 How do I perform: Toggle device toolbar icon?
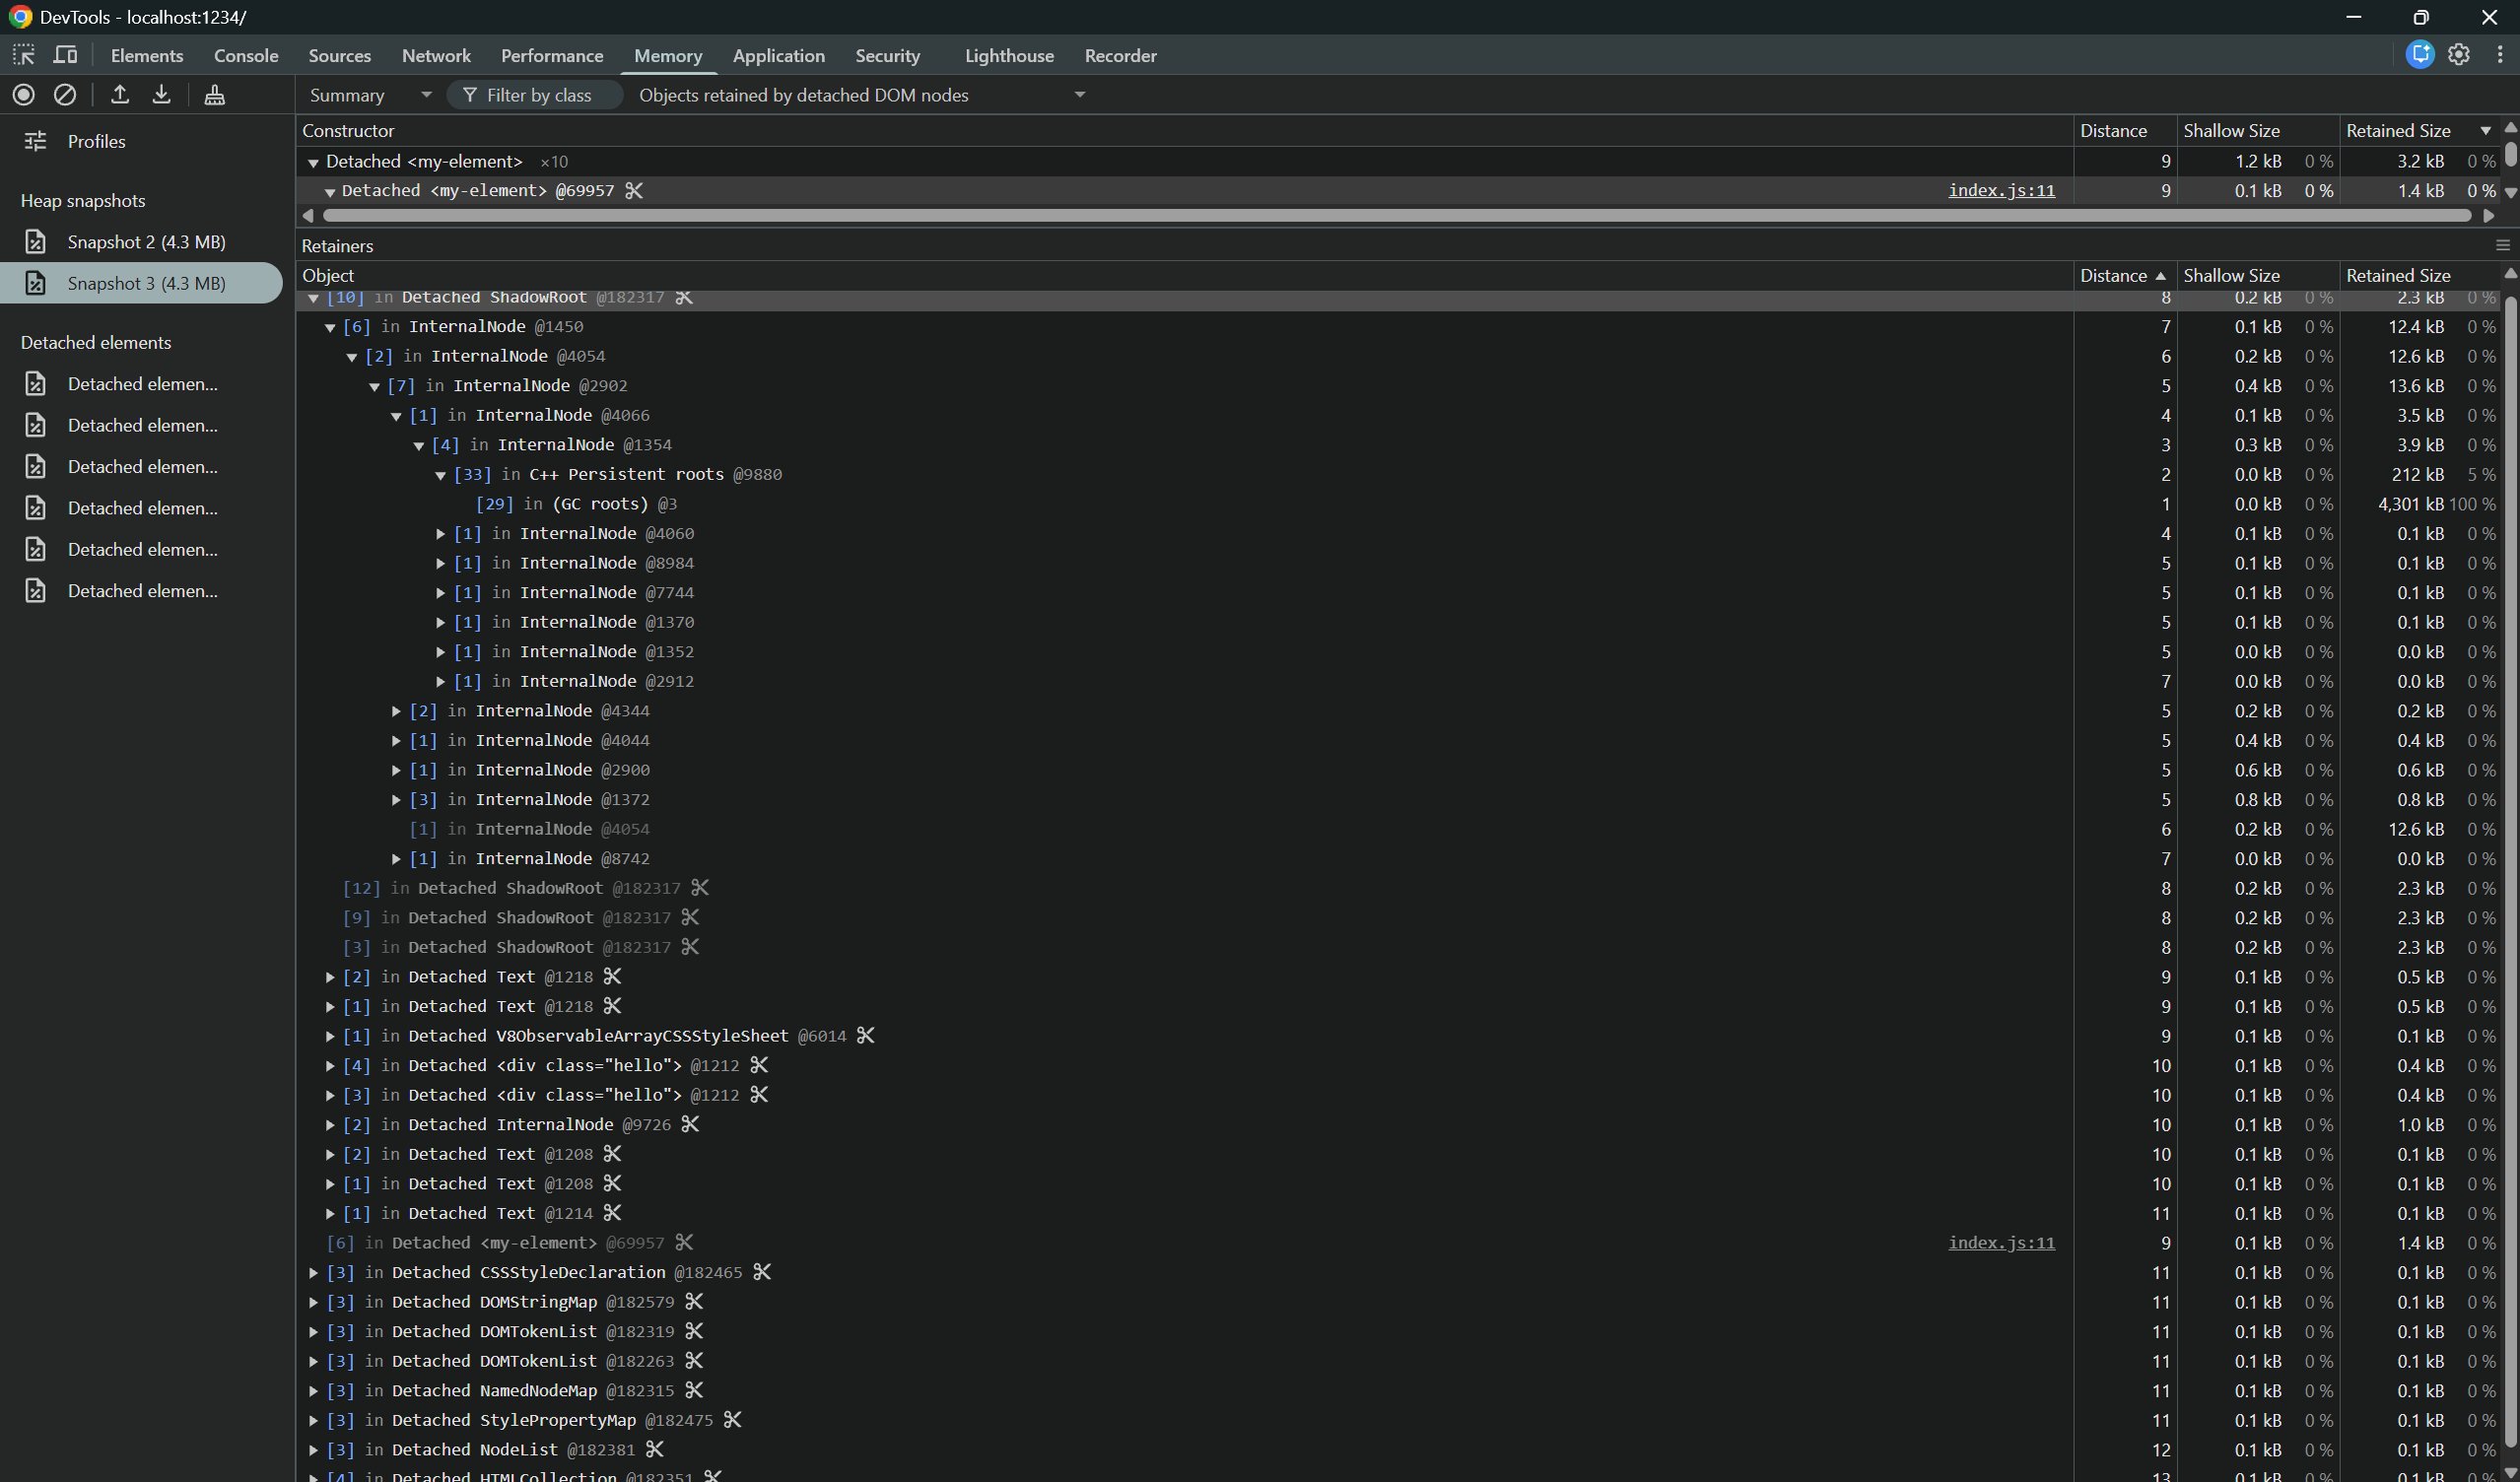[x=65, y=55]
